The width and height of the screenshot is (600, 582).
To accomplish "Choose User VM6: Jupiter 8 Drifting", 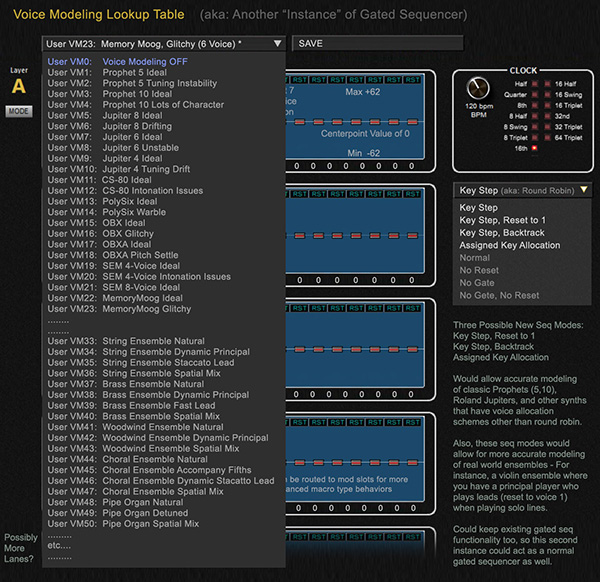I will coord(109,126).
